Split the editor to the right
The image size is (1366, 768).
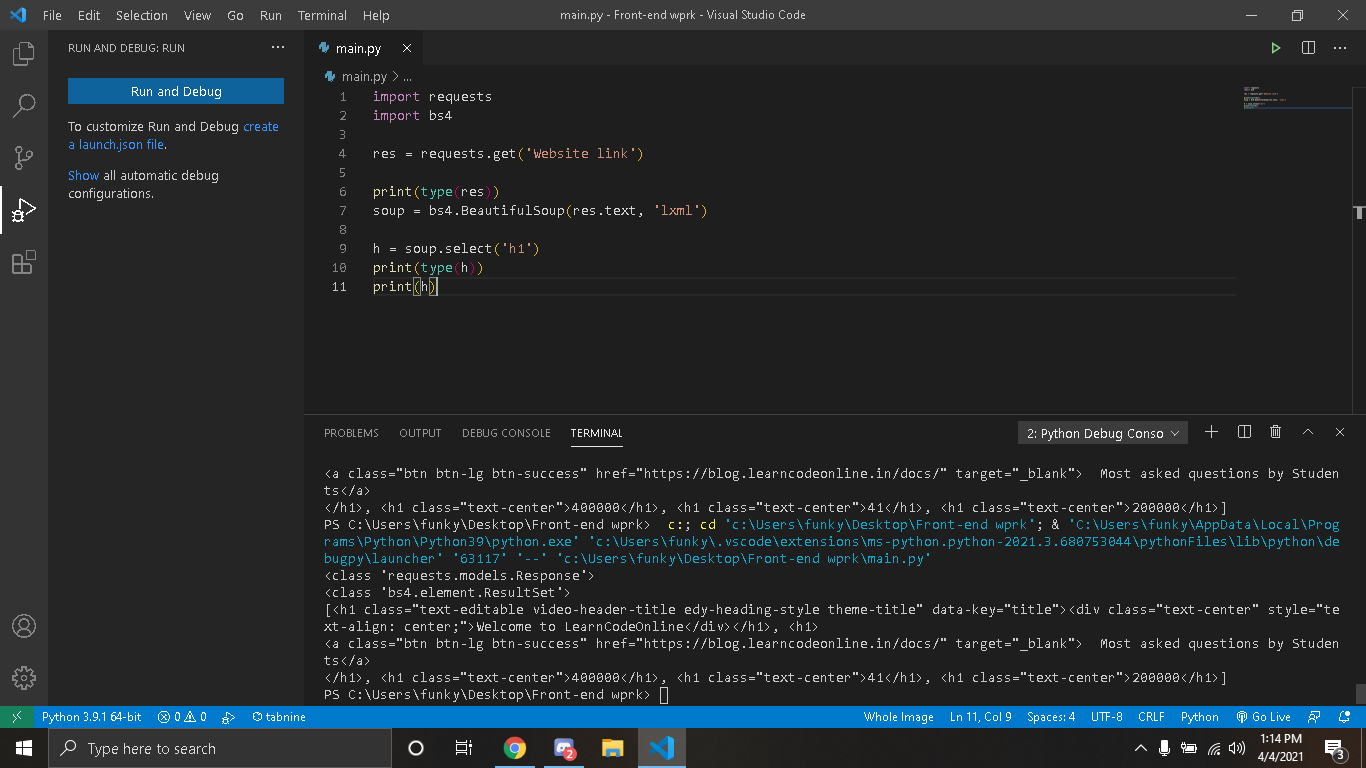tap(1308, 48)
